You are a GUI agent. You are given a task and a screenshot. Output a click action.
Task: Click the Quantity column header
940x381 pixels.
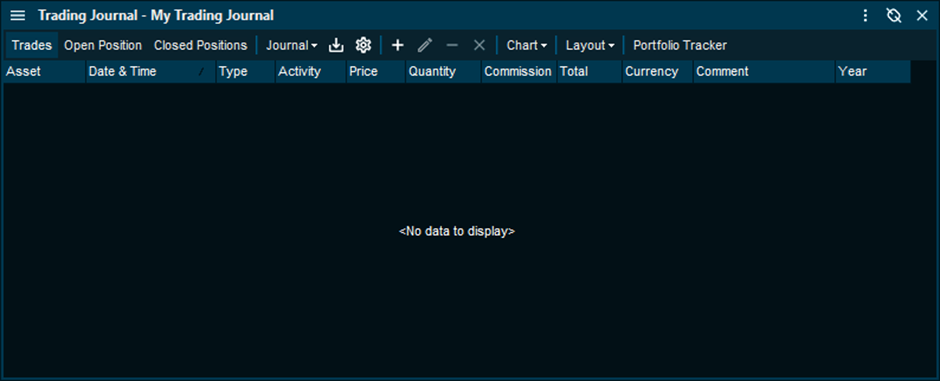click(x=444, y=72)
